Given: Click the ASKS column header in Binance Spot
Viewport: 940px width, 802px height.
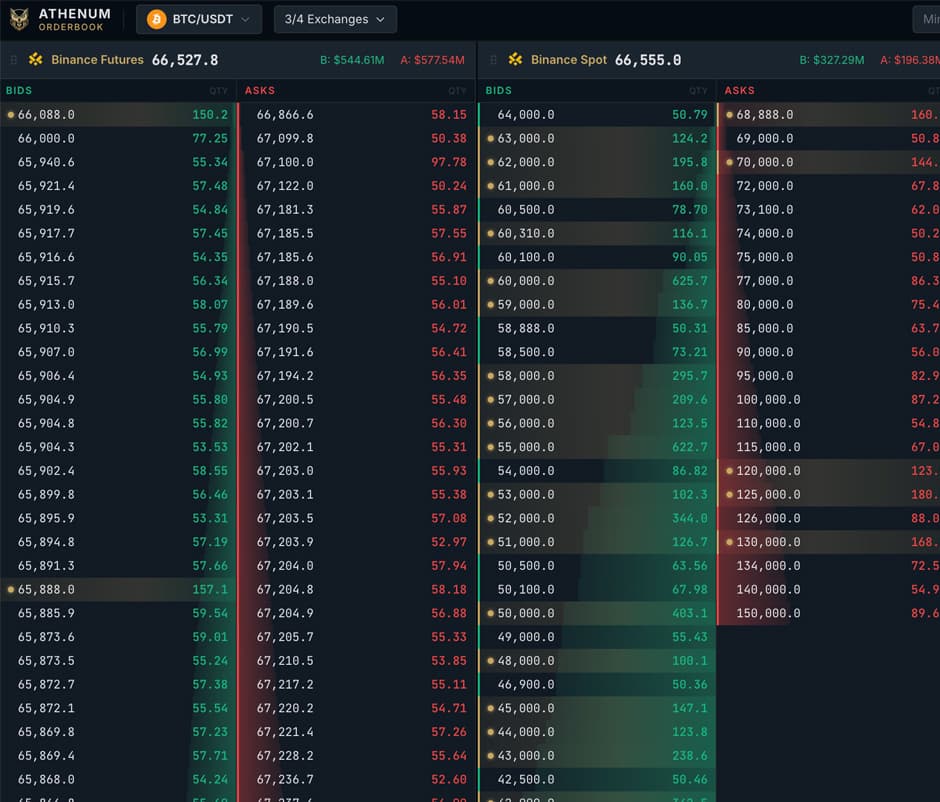Looking at the screenshot, I should (739, 91).
